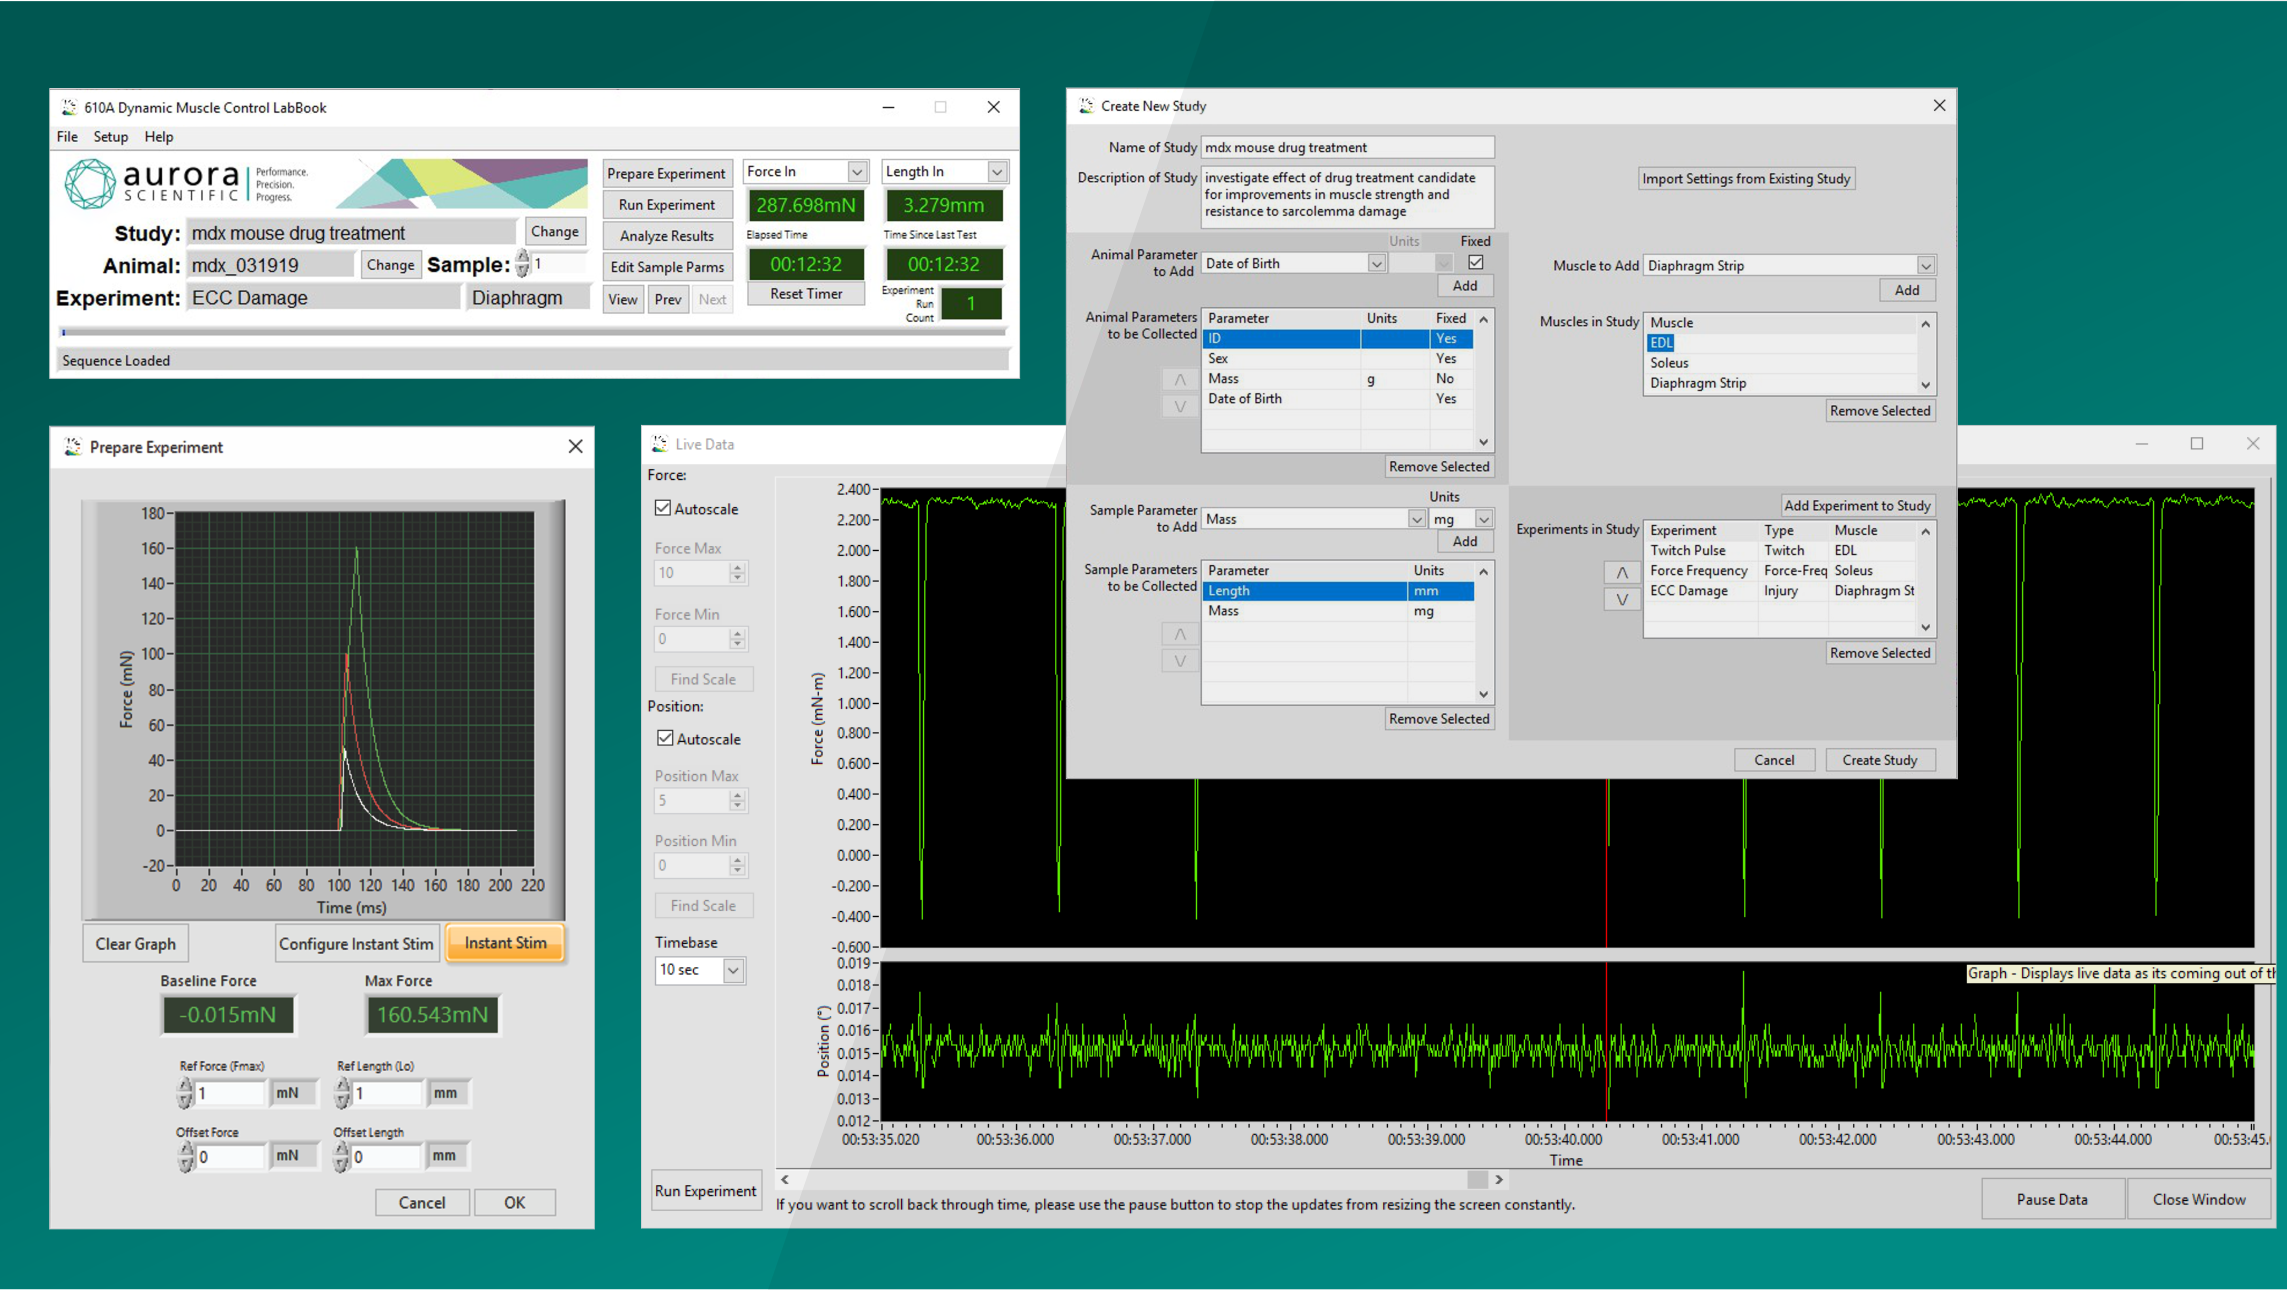The image size is (2287, 1290).
Task: Expand Sample Parameter to Add dropdown
Action: coord(1416,519)
